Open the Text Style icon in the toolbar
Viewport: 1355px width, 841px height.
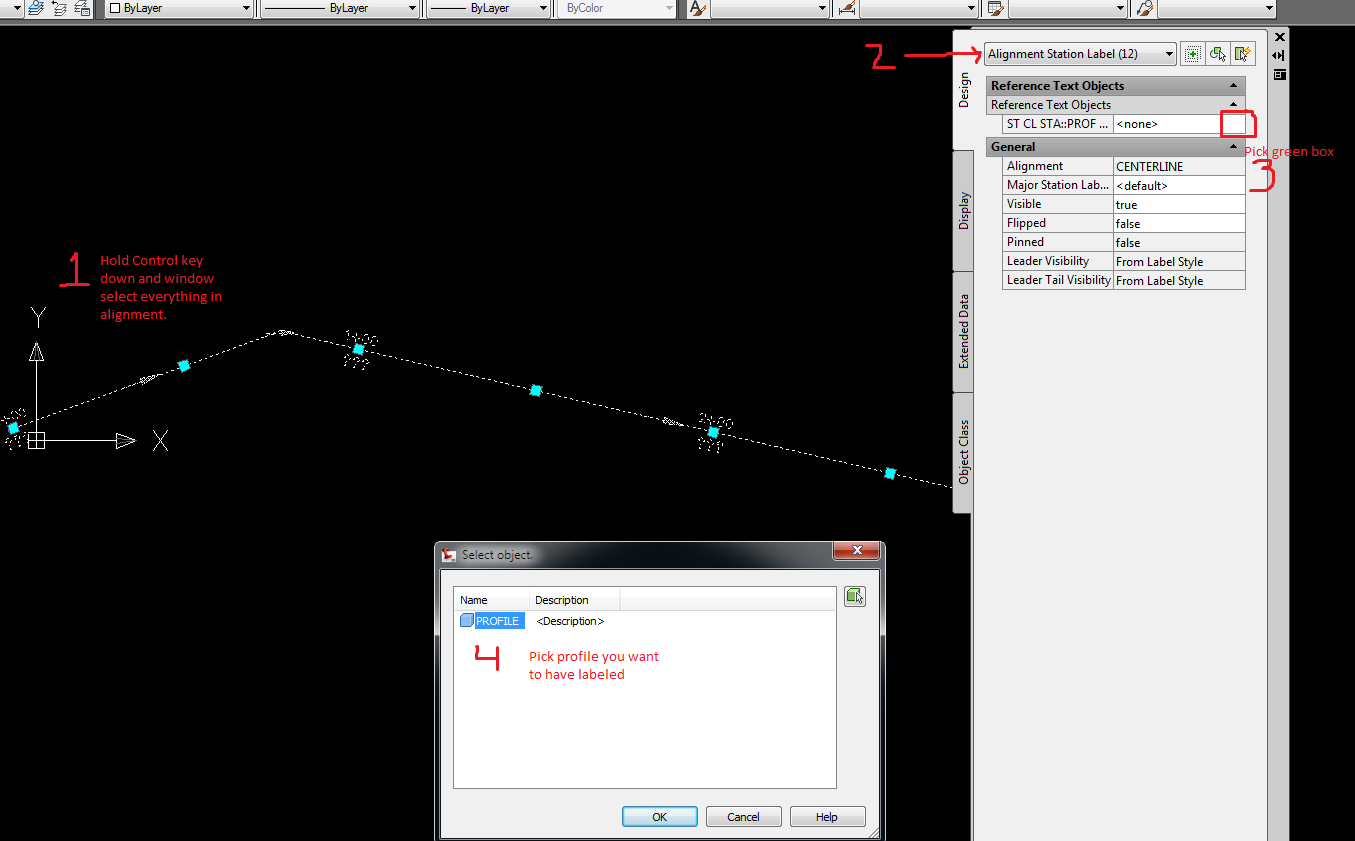click(x=697, y=8)
